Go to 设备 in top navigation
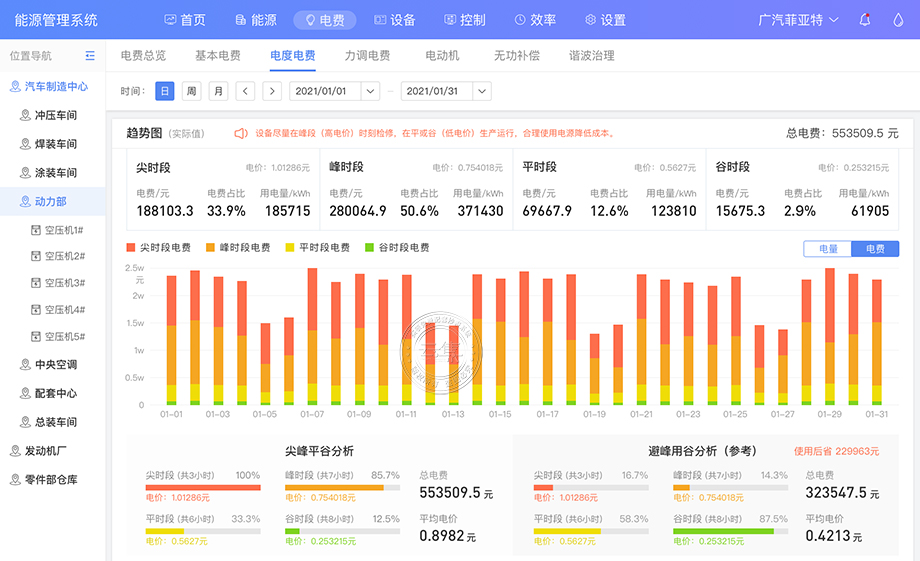Image resolution: width=920 pixels, height=561 pixels. tap(394, 20)
